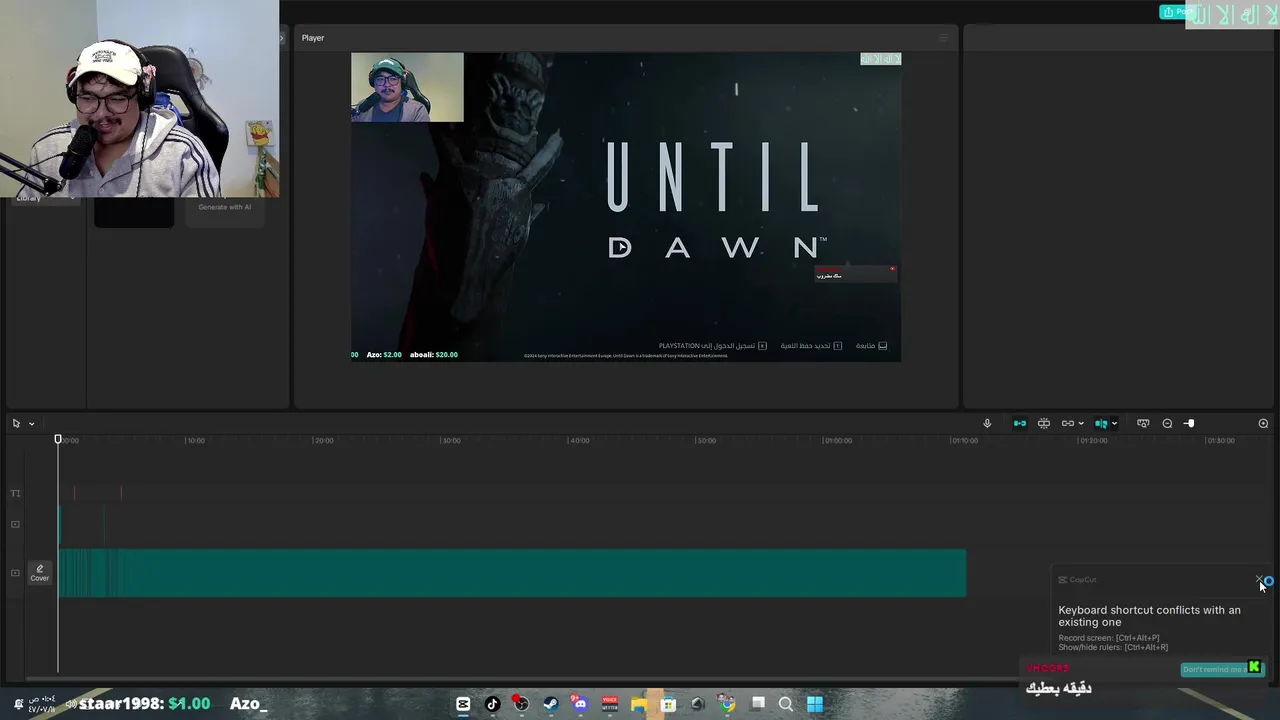Open CapCut from the taskbar
The image size is (1280, 720).
click(463, 704)
